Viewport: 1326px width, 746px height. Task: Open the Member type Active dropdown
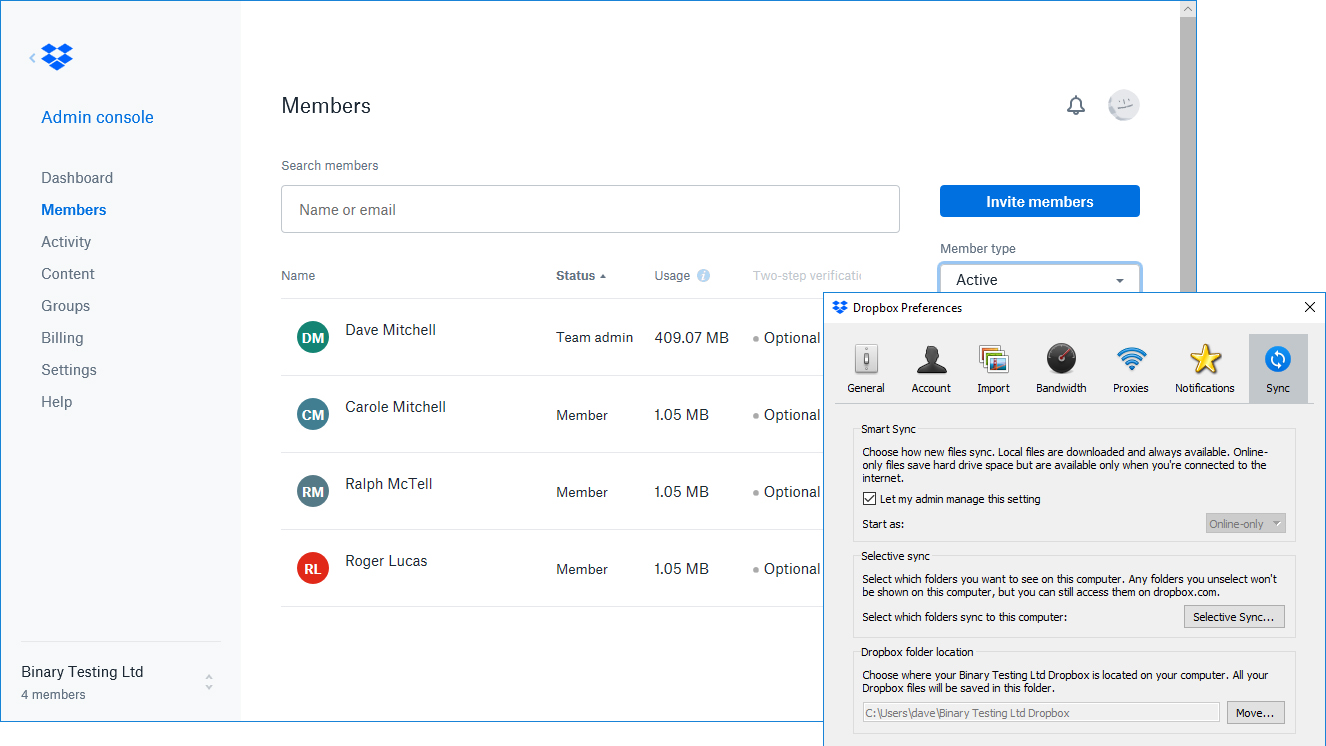(x=1039, y=279)
